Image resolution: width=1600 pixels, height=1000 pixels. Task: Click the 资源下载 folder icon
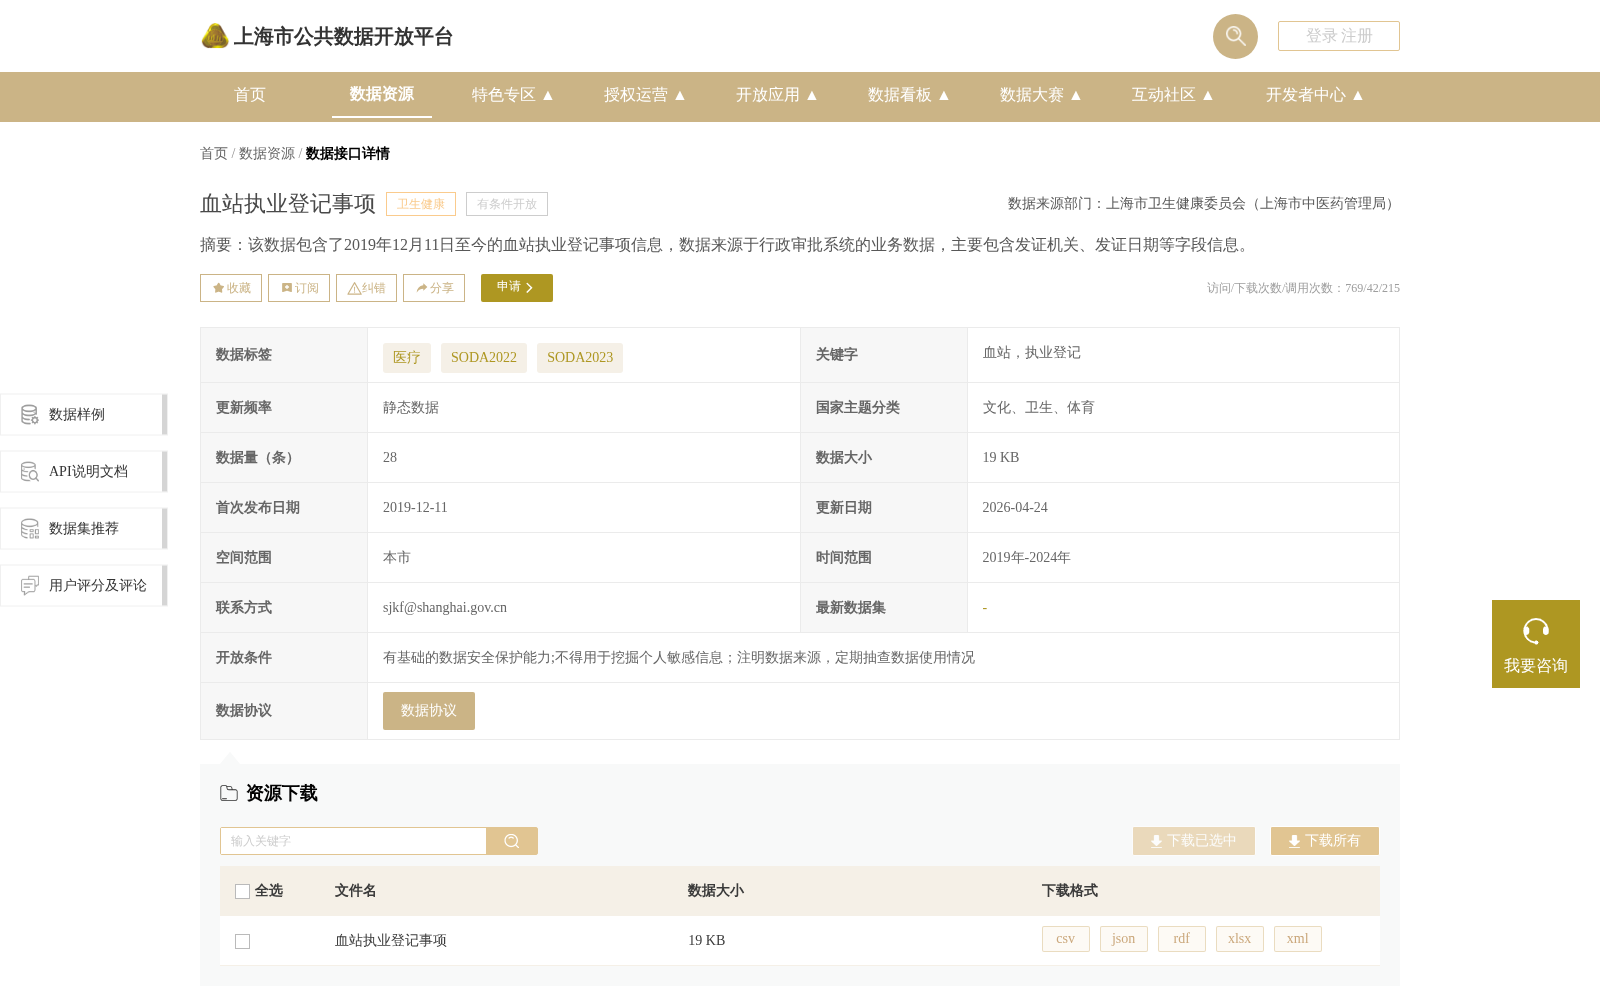pos(229,793)
